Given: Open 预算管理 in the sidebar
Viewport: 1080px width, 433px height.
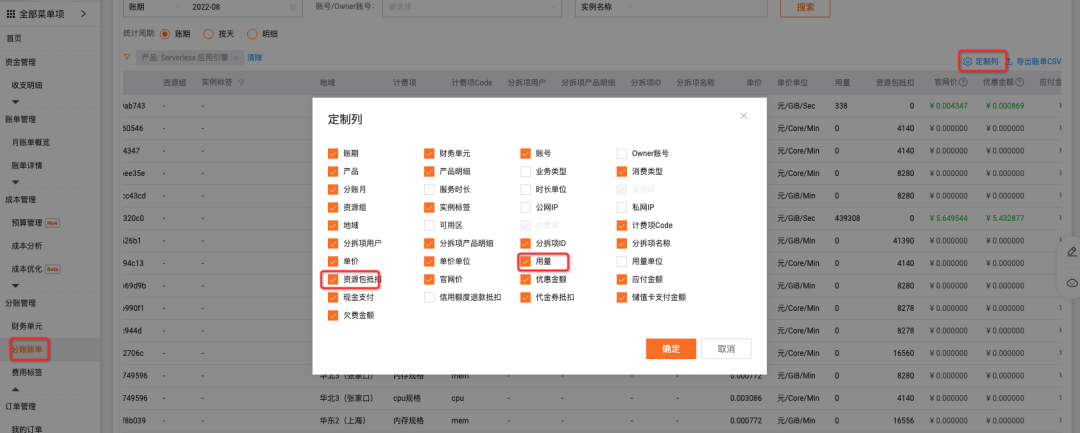Looking at the screenshot, I should pyautogui.click(x=28, y=223).
